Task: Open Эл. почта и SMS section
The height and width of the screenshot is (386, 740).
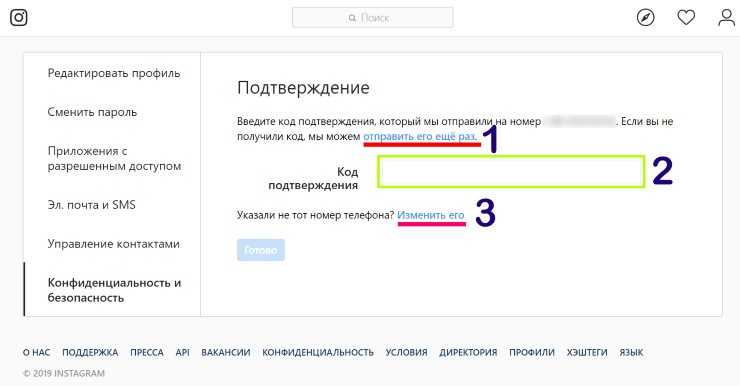Action: [92, 205]
